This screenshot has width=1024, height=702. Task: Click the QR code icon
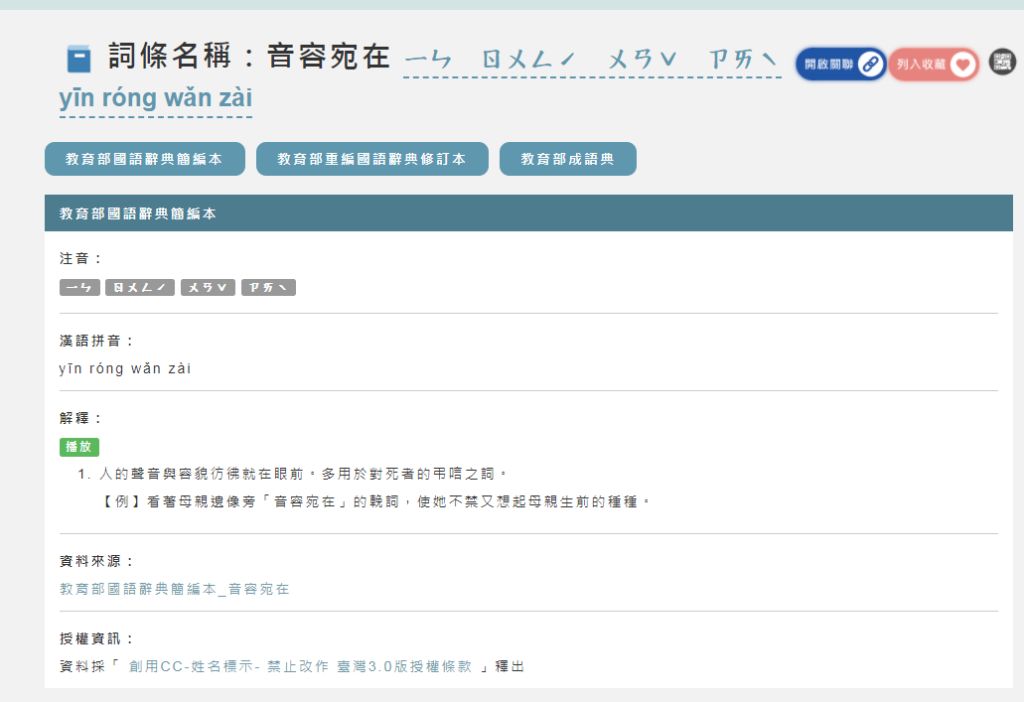point(1001,62)
